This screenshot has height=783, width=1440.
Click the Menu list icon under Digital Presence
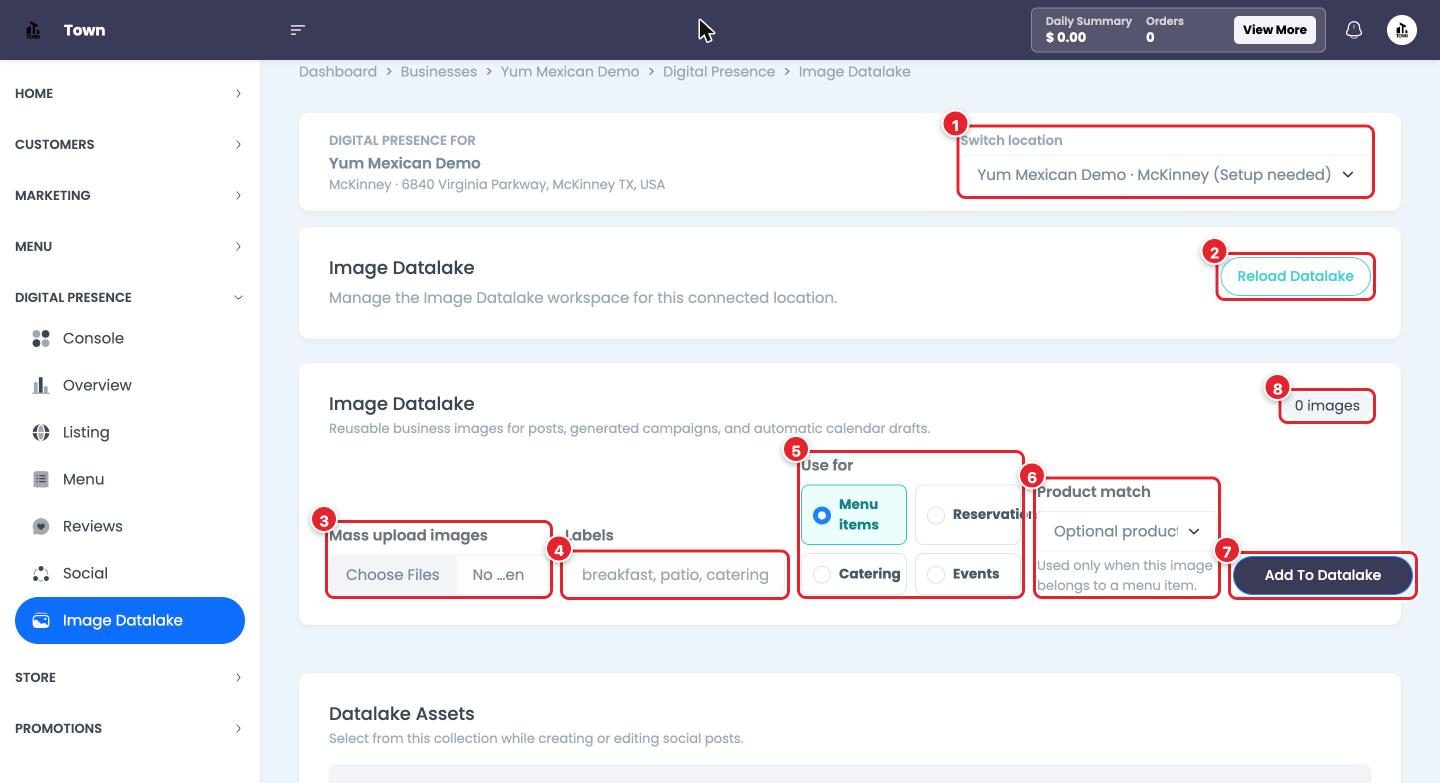tap(41, 480)
